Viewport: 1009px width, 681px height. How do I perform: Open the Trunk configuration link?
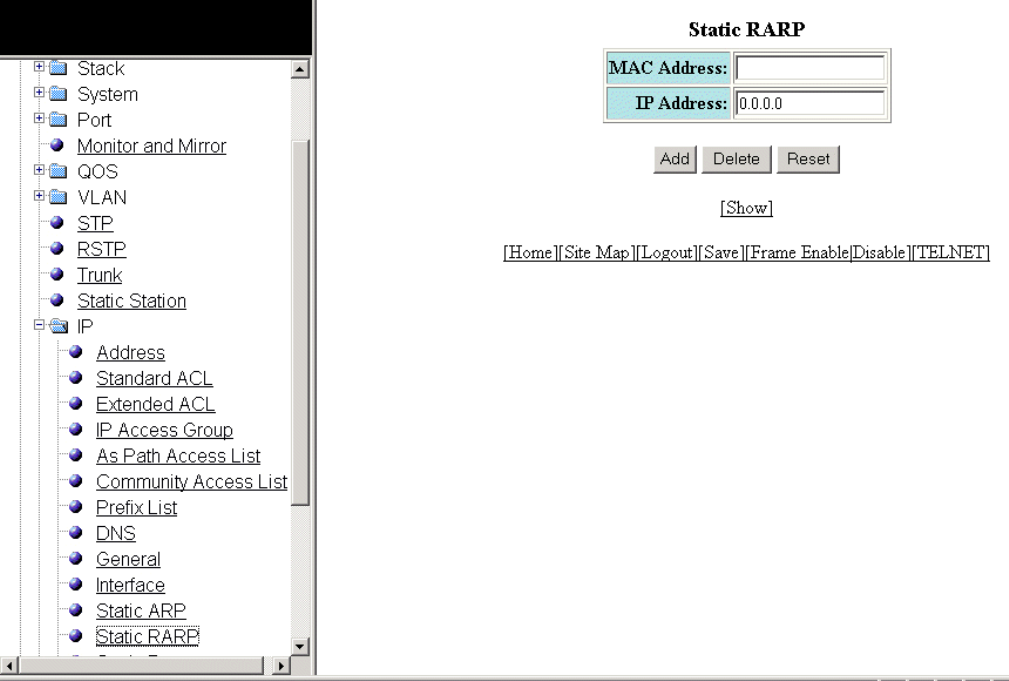pos(99,275)
